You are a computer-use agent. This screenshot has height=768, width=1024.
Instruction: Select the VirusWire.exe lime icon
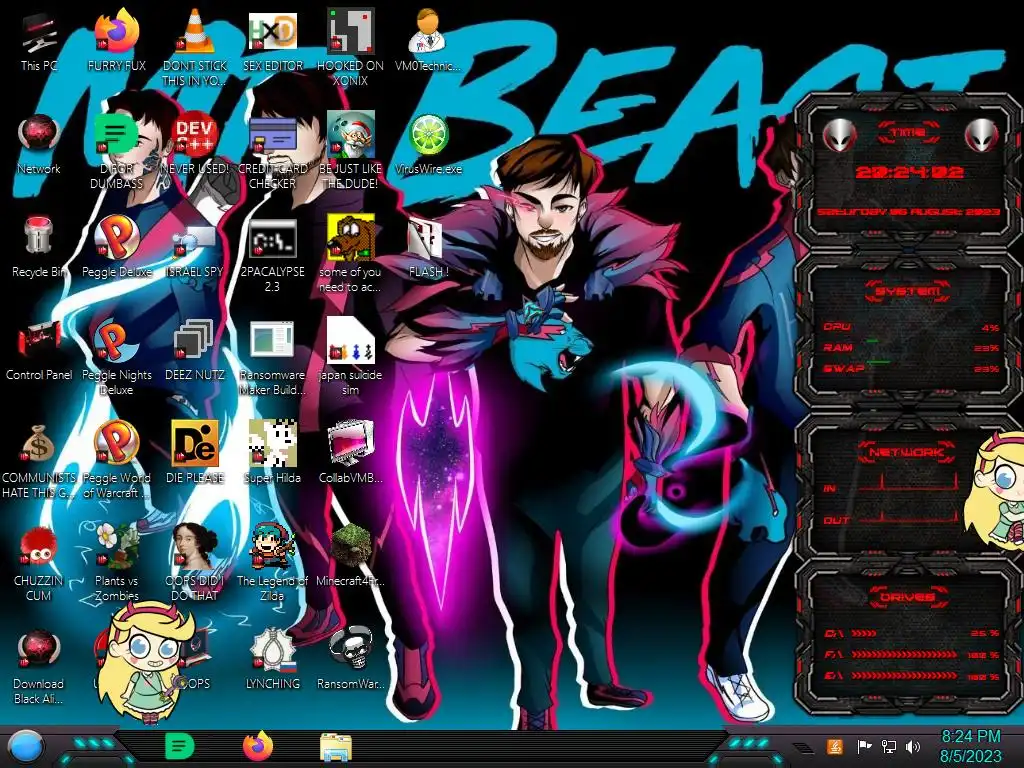tap(428, 144)
